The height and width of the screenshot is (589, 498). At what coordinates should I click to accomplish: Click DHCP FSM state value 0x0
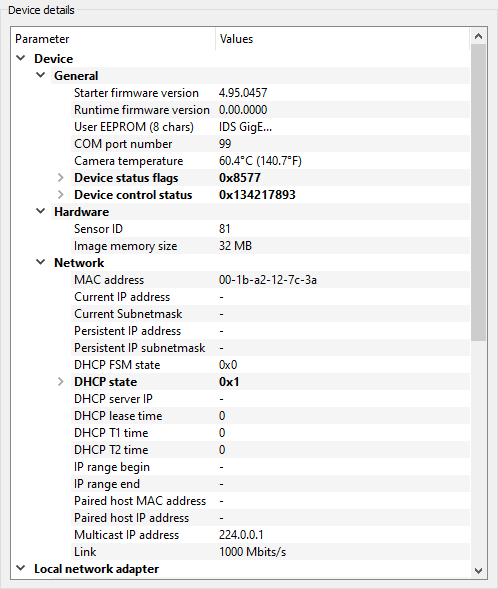pyautogui.click(x=228, y=365)
